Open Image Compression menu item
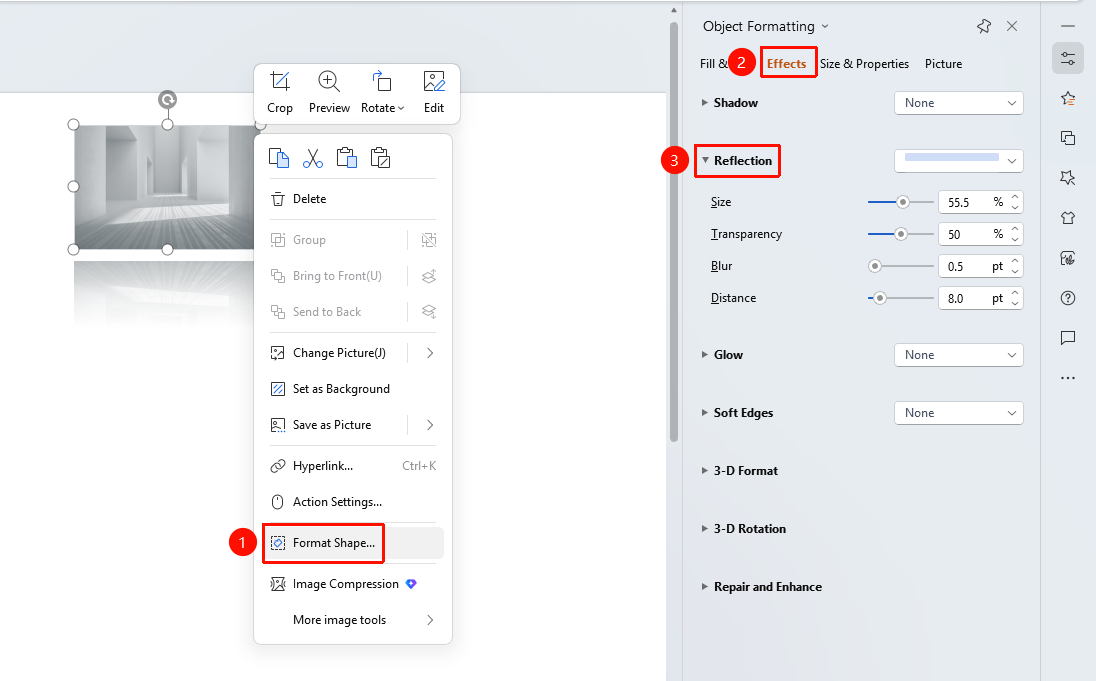1096x681 pixels. pyautogui.click(x=353, y=585)
